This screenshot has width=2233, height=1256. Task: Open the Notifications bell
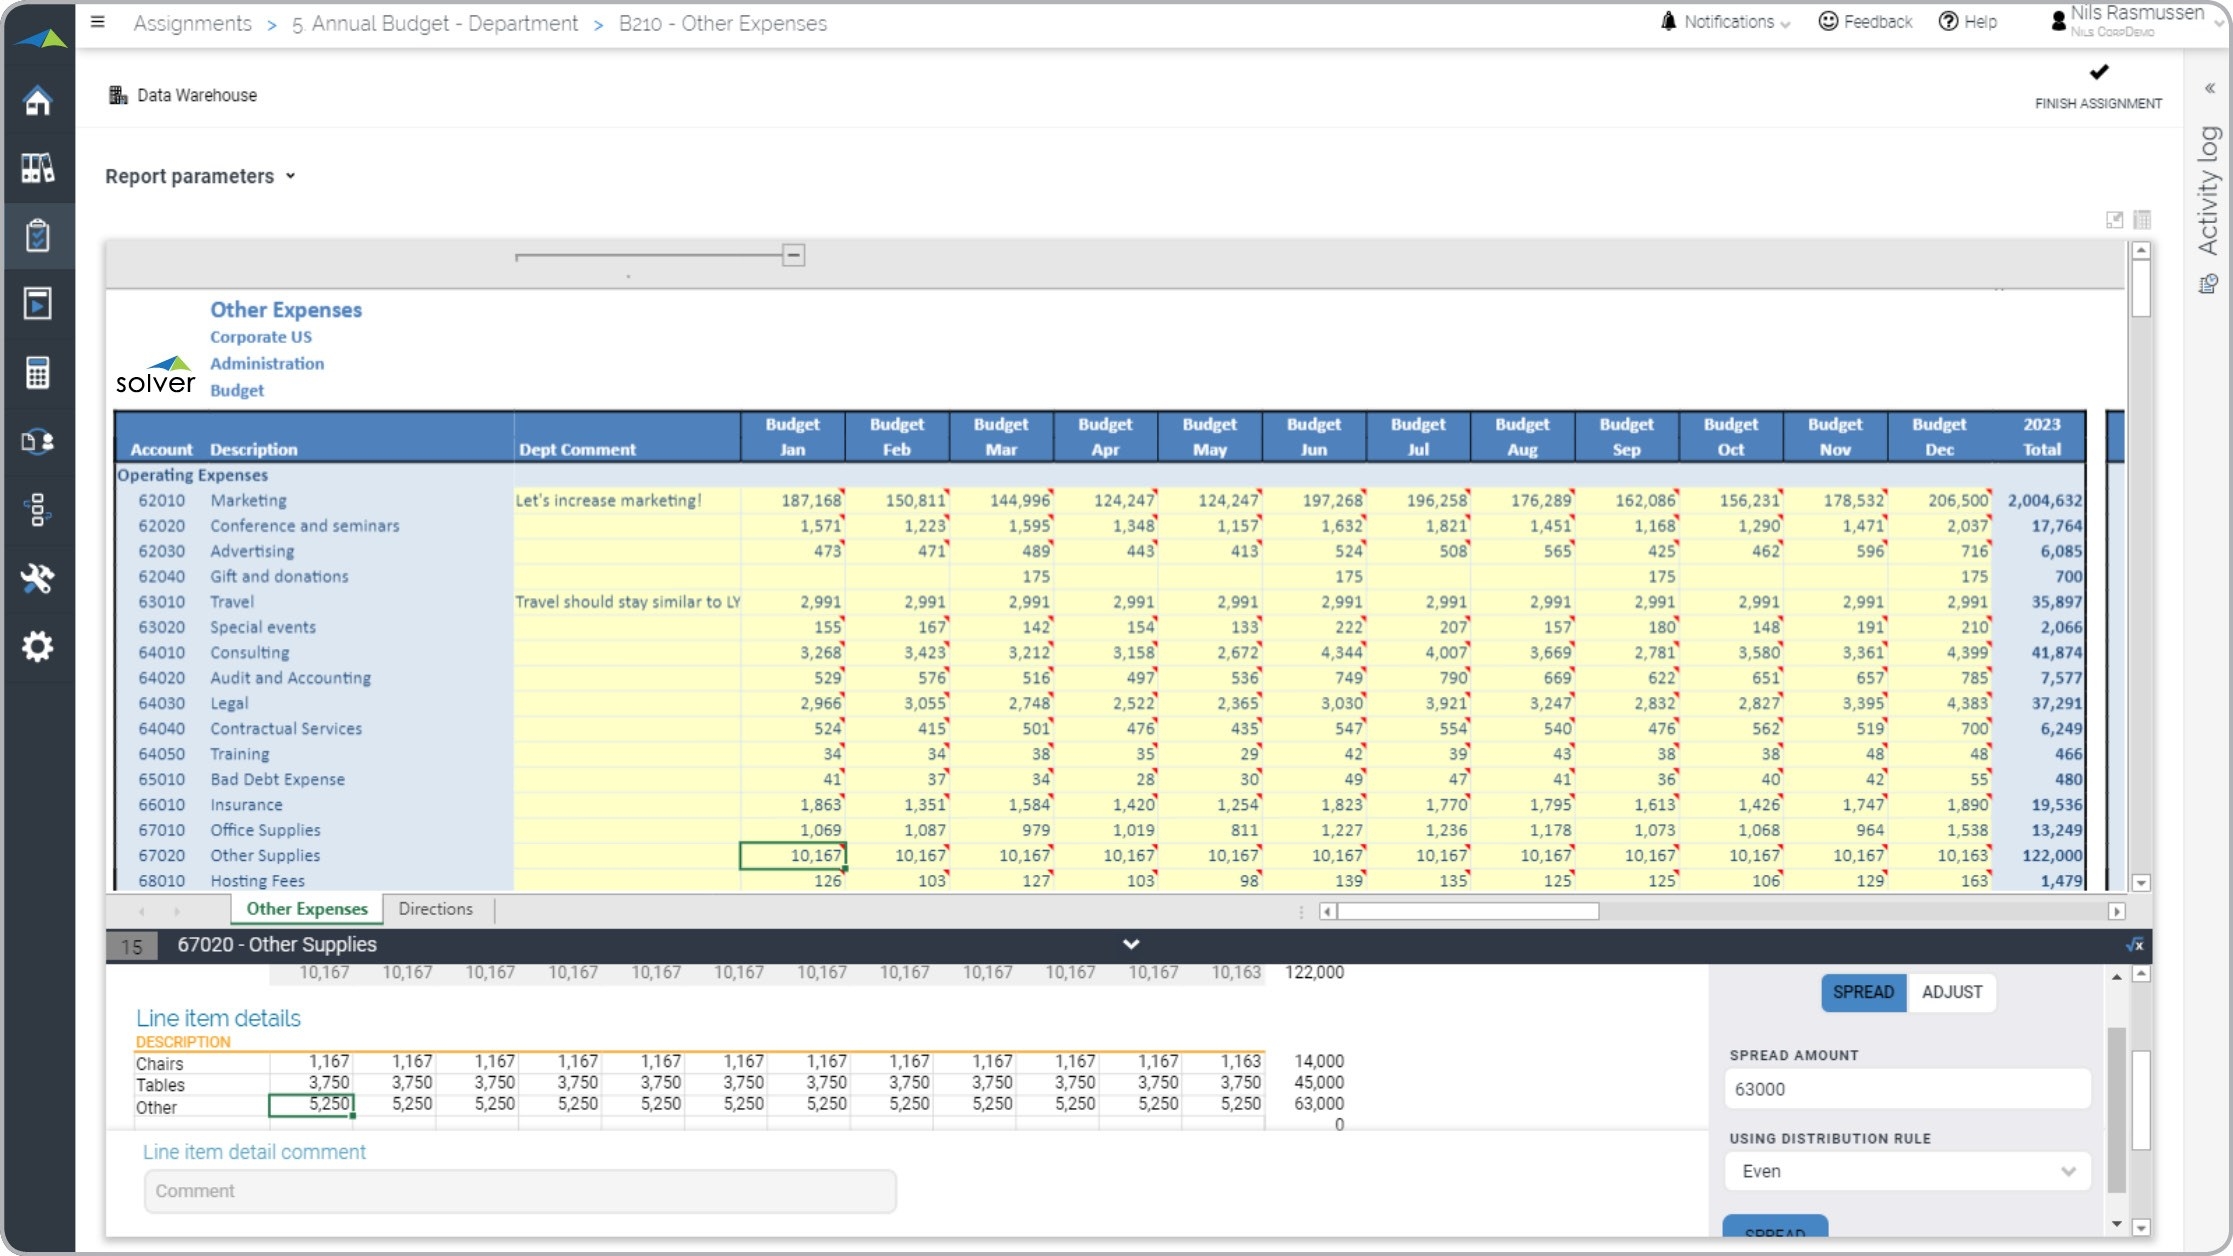click(1667, 21)
